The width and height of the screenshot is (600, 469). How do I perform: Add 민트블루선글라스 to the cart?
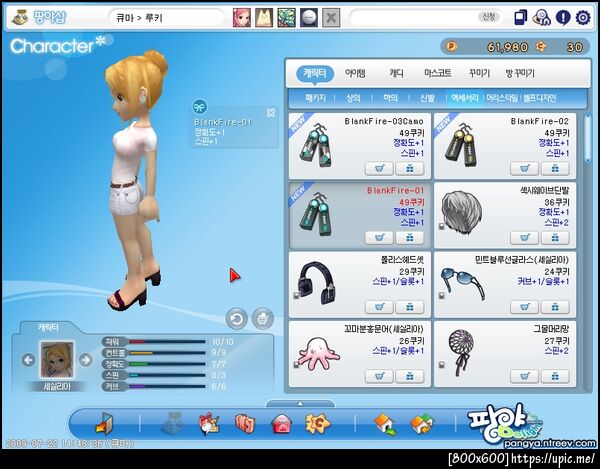524,307
